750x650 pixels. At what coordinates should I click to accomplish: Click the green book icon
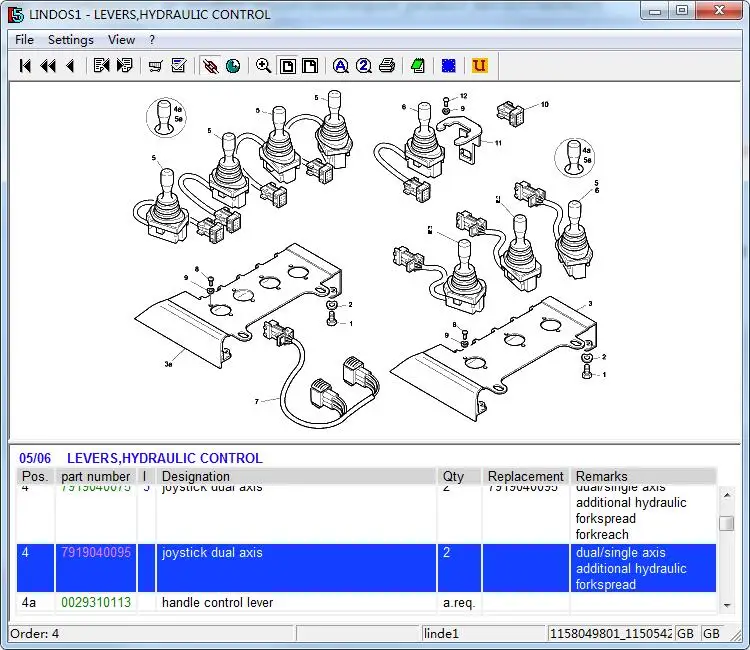point(418,66)
